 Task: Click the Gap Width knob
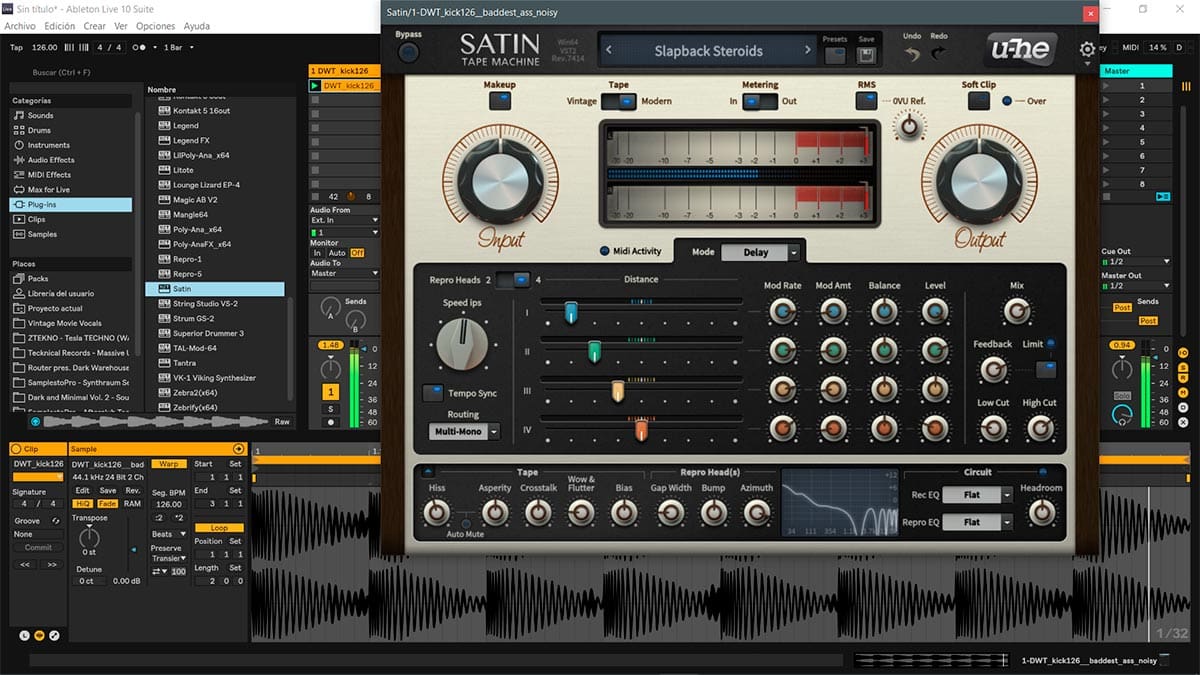(671, 512)
